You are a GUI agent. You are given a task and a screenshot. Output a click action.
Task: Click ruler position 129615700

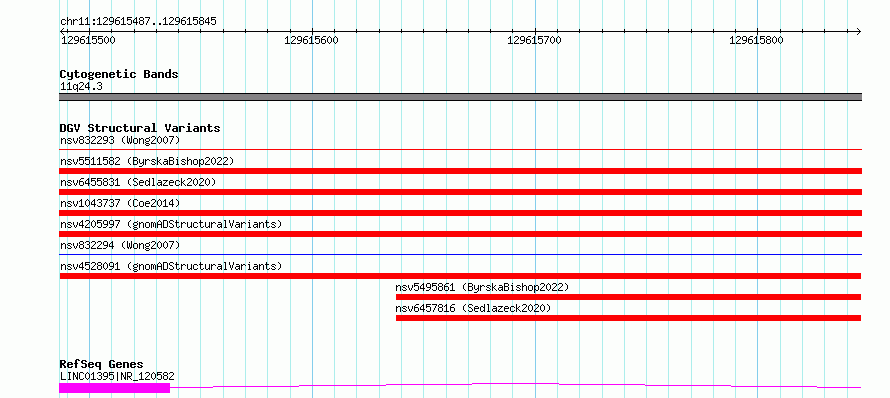[535, 40]
